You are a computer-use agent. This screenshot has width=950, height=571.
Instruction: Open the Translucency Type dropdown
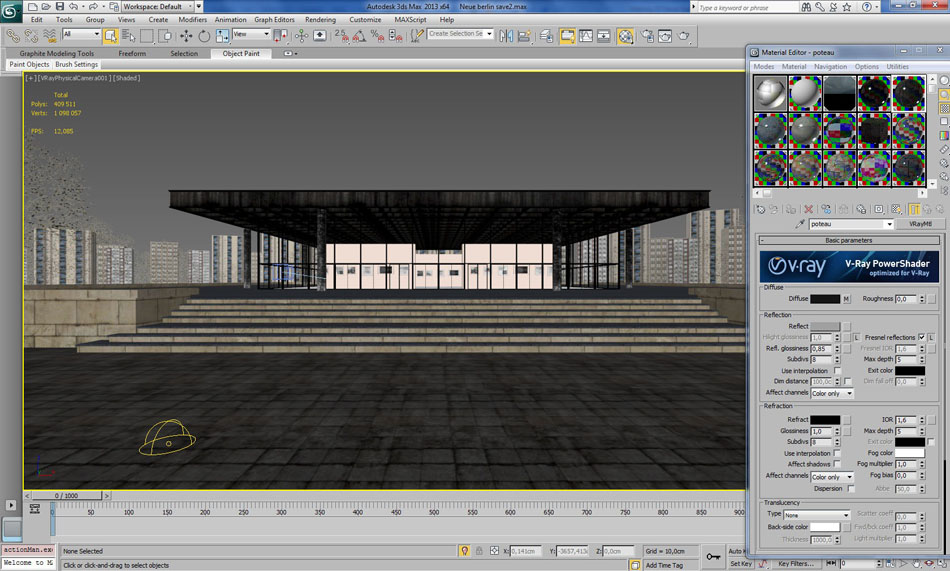tap(817, 515)
